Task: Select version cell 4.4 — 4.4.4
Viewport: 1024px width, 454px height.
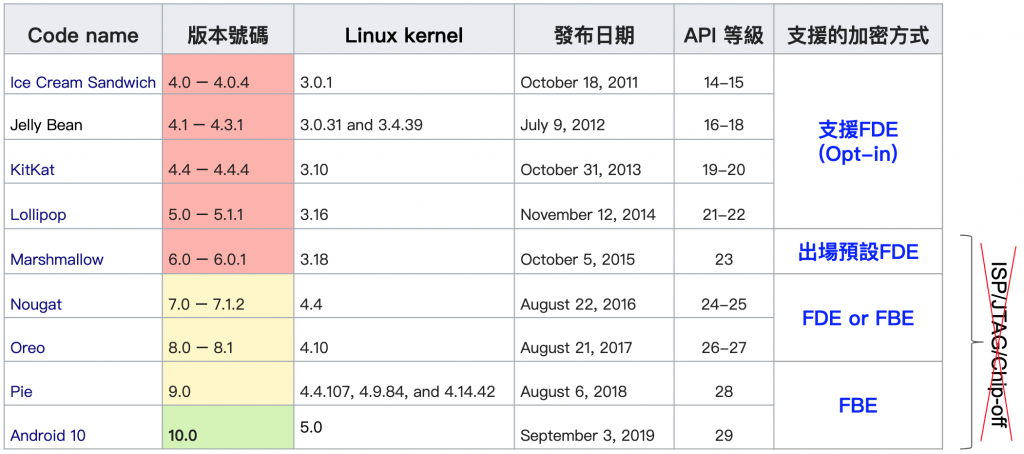Action: coord(228,161)
